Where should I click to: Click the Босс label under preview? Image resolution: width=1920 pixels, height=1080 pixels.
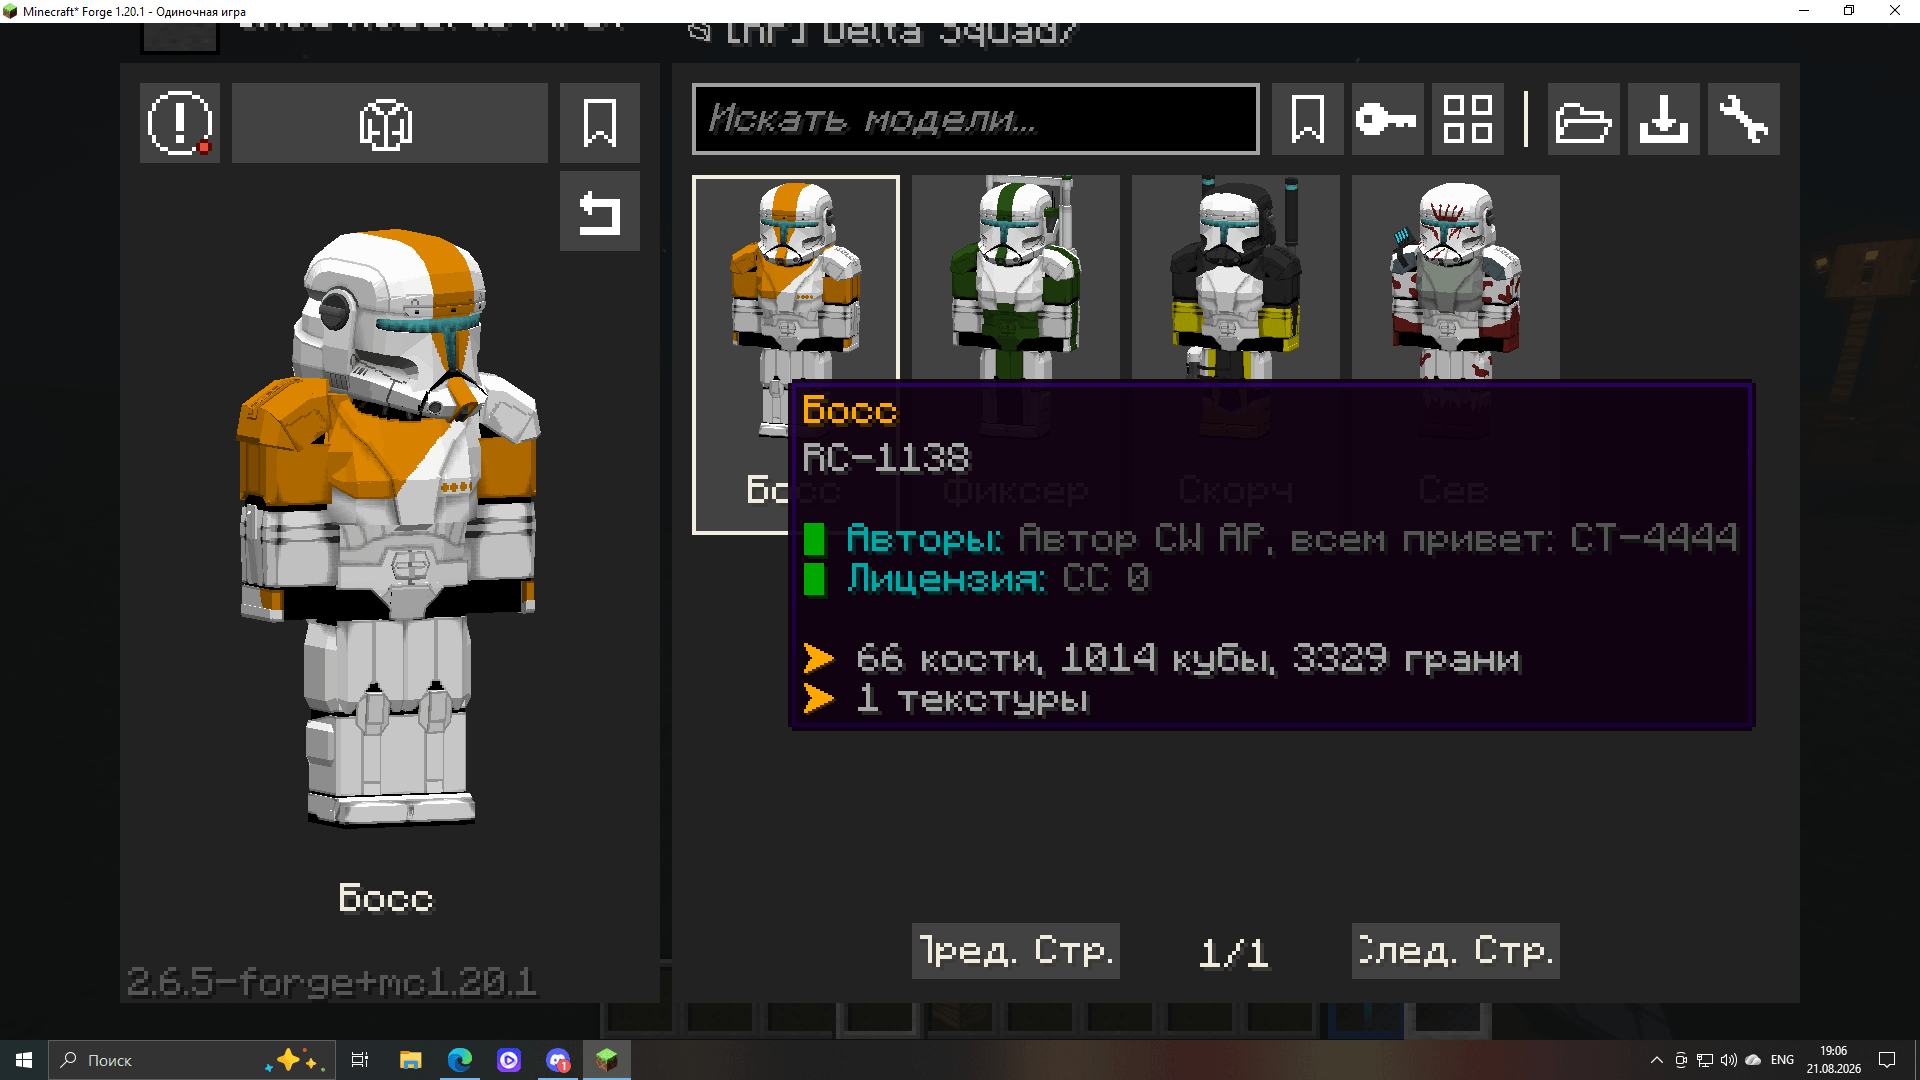coord(386,898)
